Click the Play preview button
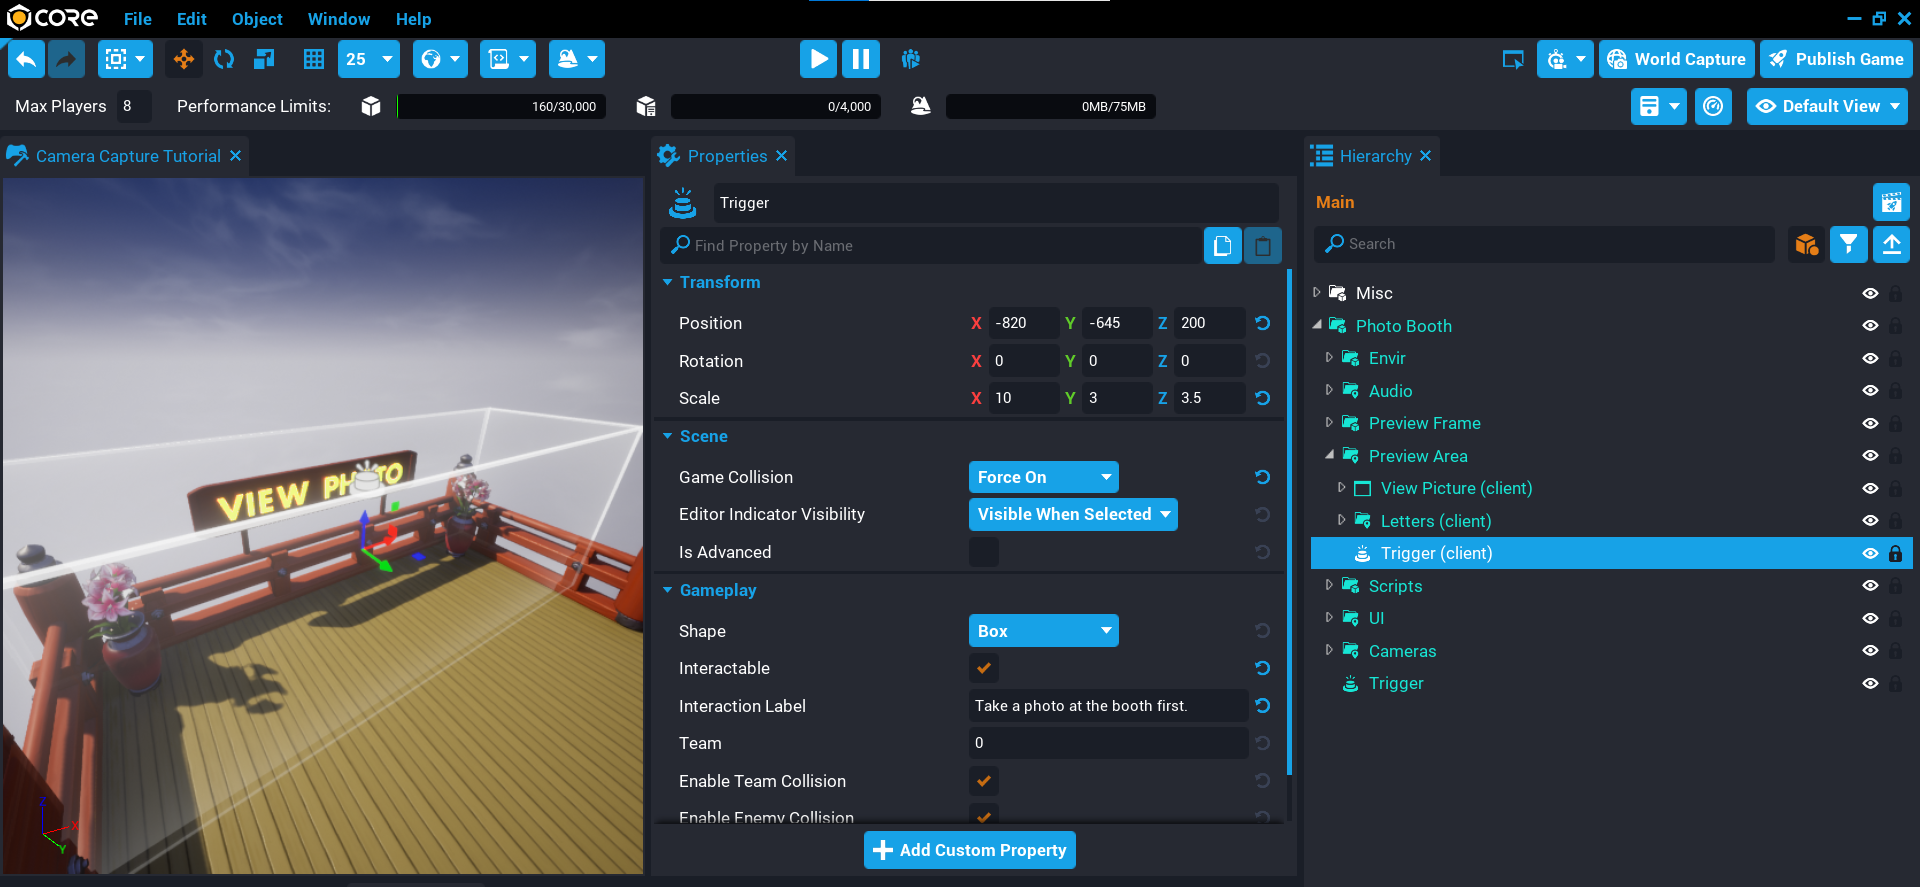 [x=817, y=59]
